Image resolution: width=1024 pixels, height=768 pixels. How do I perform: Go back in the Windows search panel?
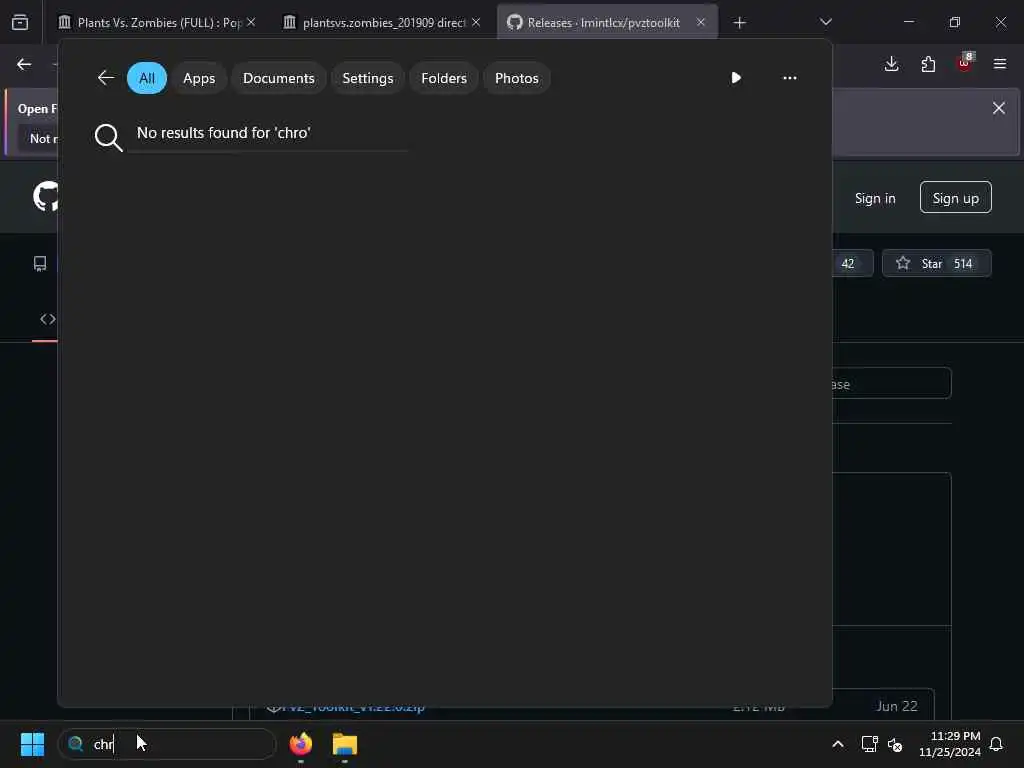[x=106, y=78]
